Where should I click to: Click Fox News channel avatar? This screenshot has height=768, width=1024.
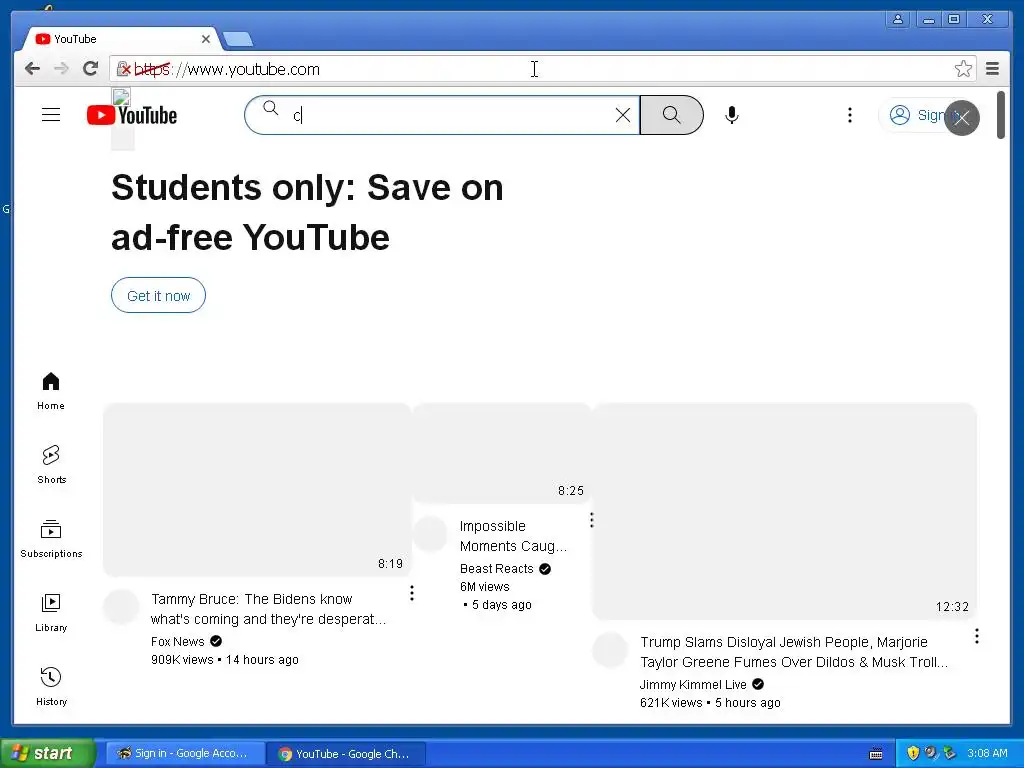121,607
